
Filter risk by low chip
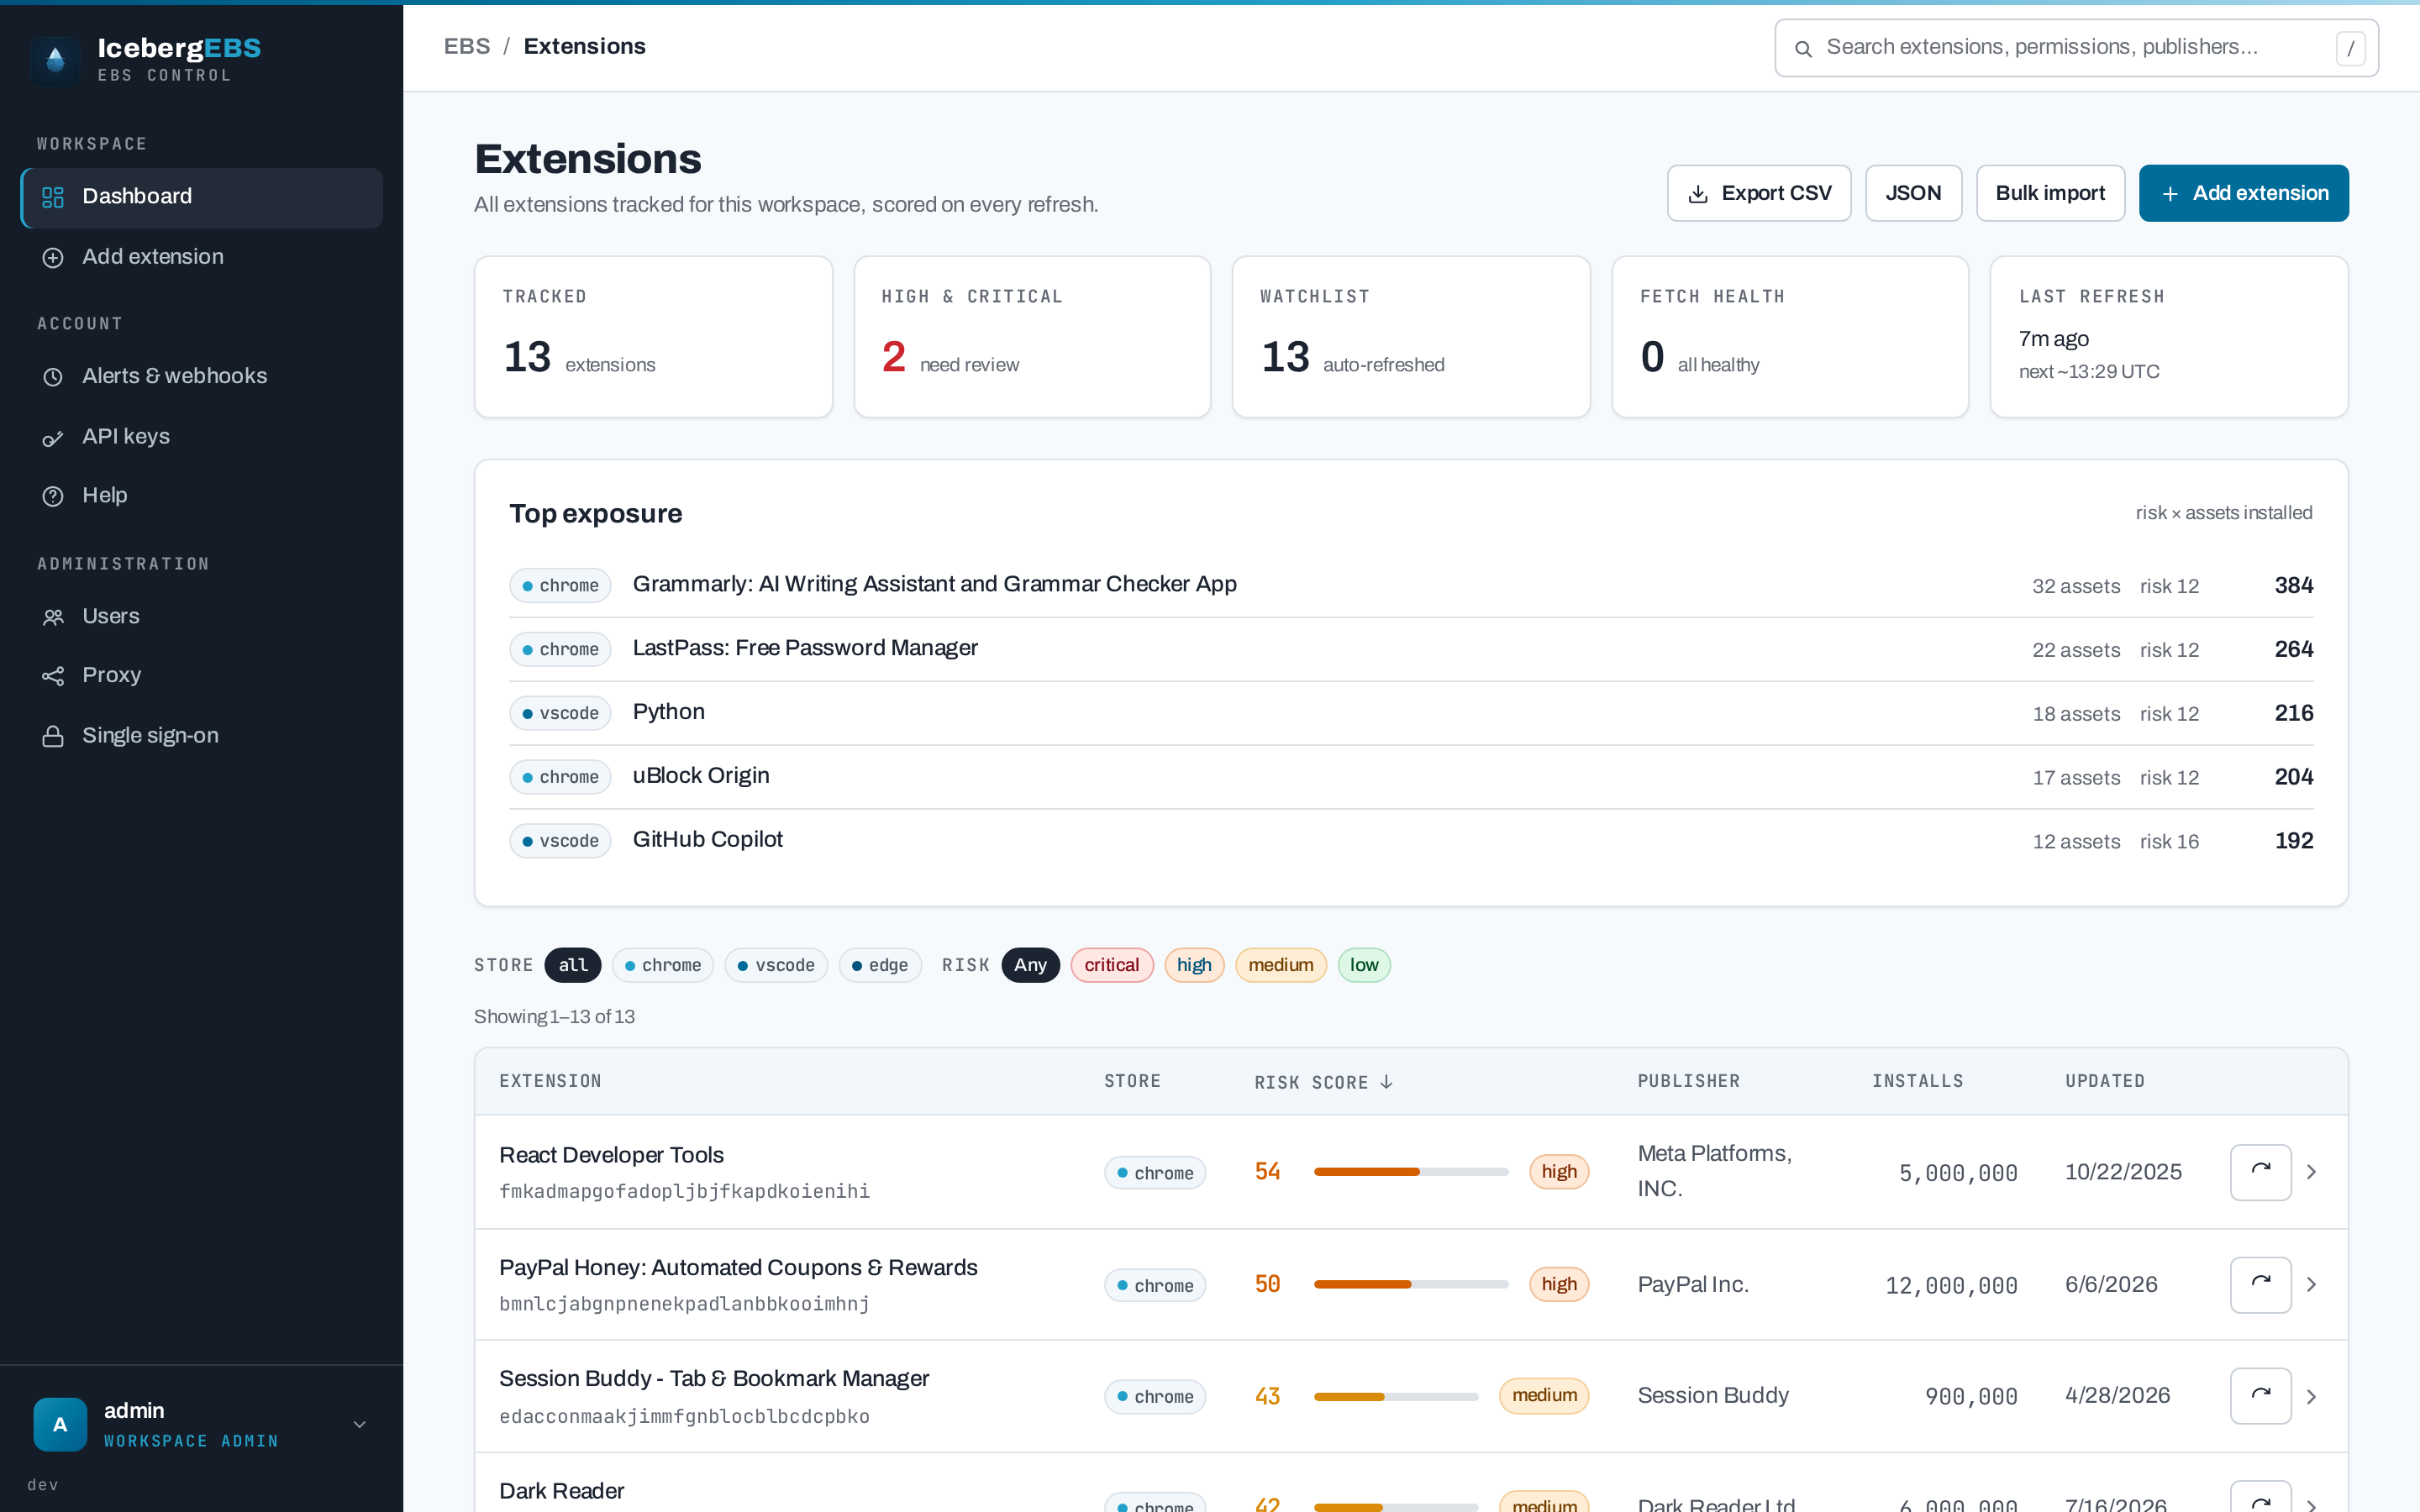coord(1364,965)
